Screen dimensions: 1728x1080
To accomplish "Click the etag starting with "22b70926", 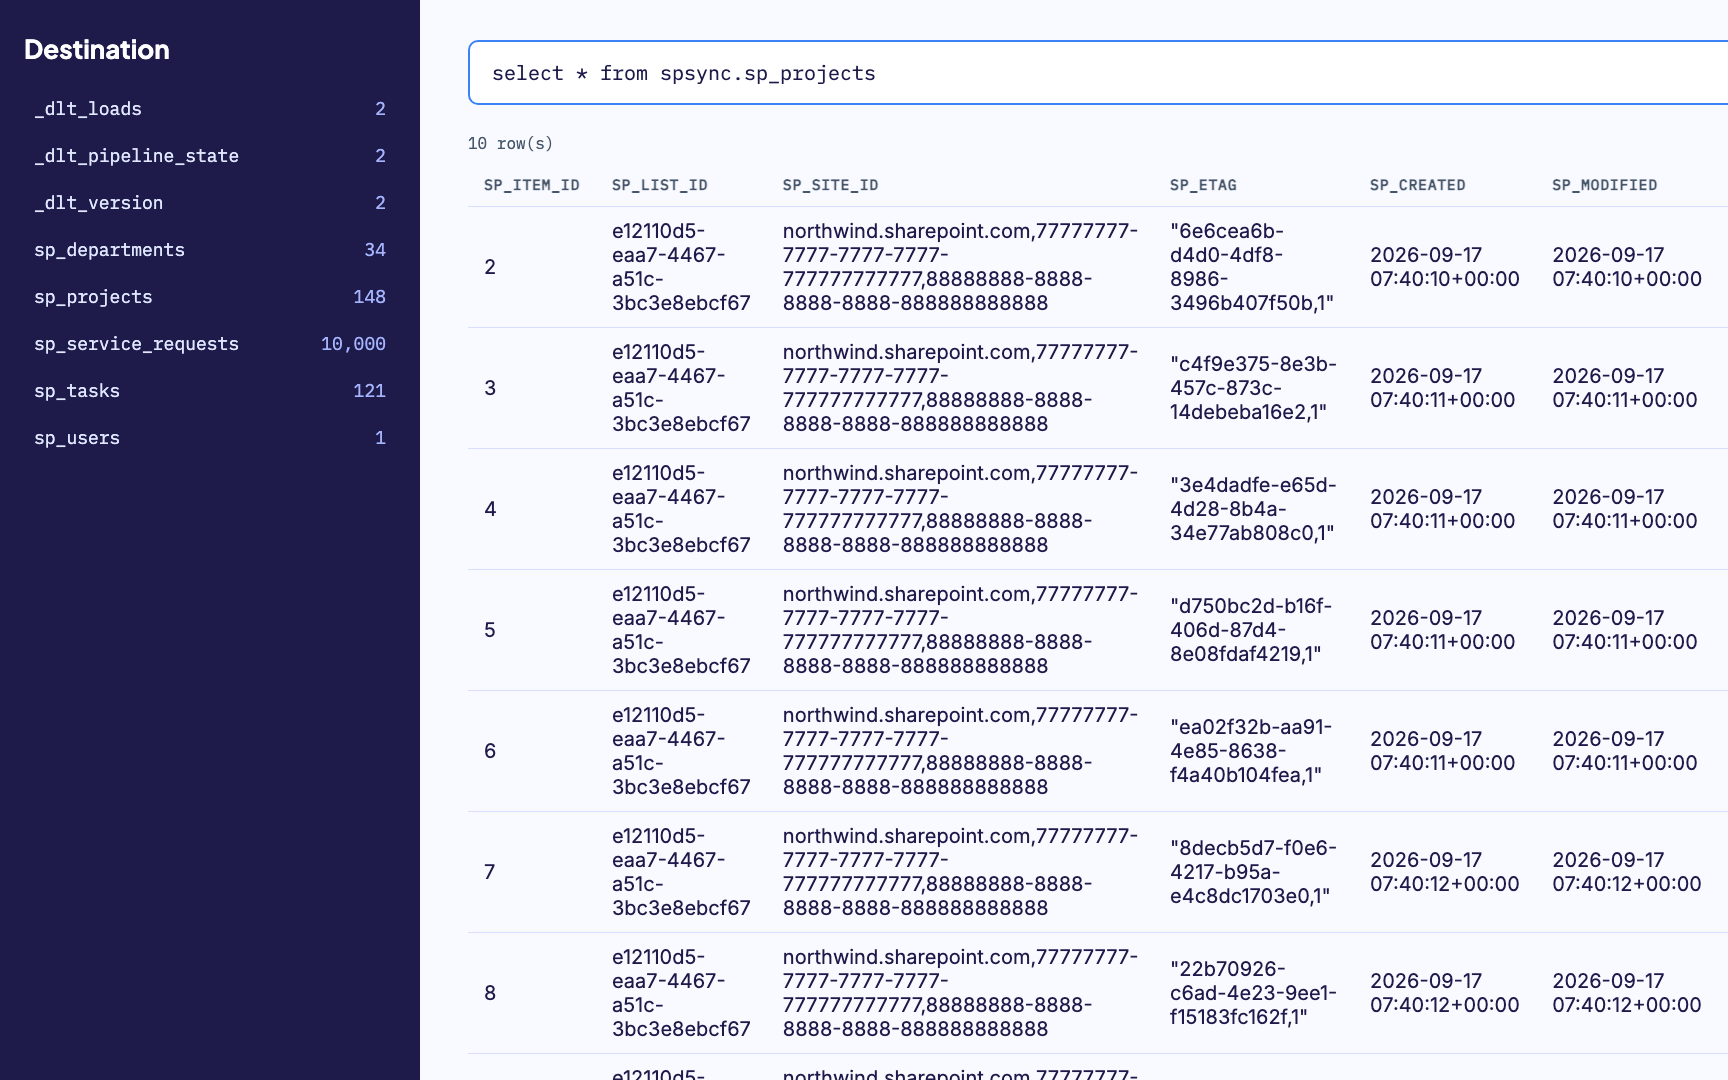I will 1253,993.
